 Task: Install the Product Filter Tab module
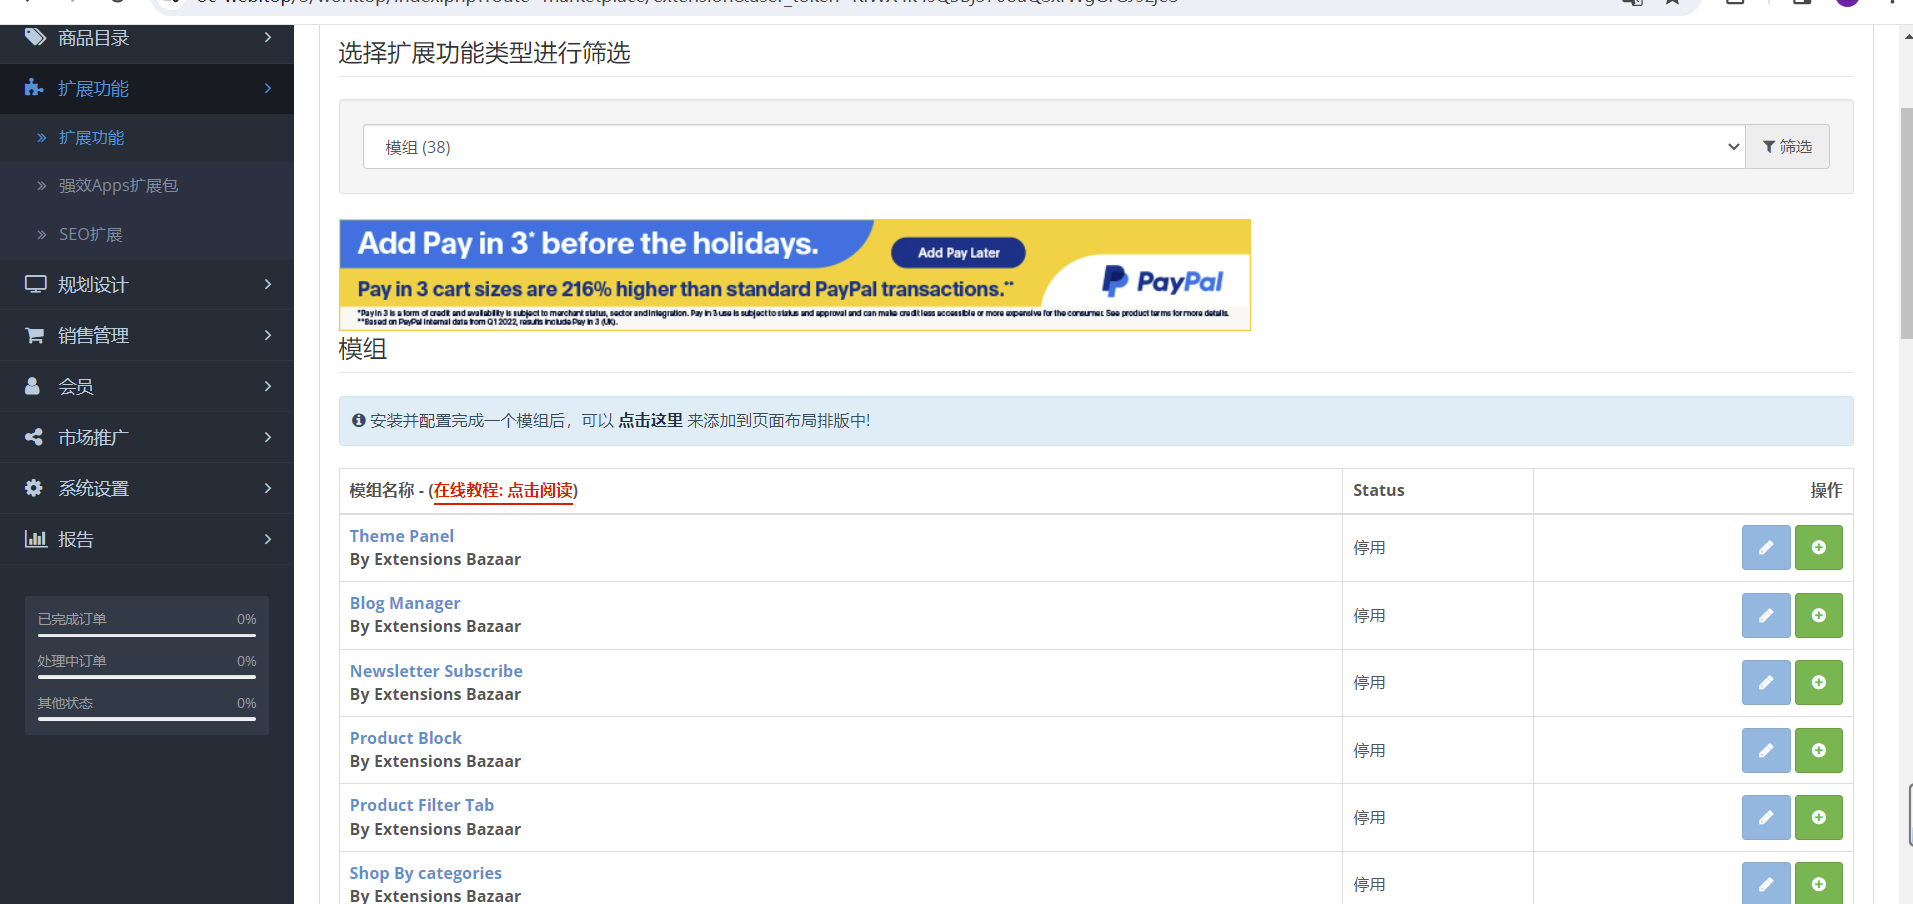[x=1819, y=817]
